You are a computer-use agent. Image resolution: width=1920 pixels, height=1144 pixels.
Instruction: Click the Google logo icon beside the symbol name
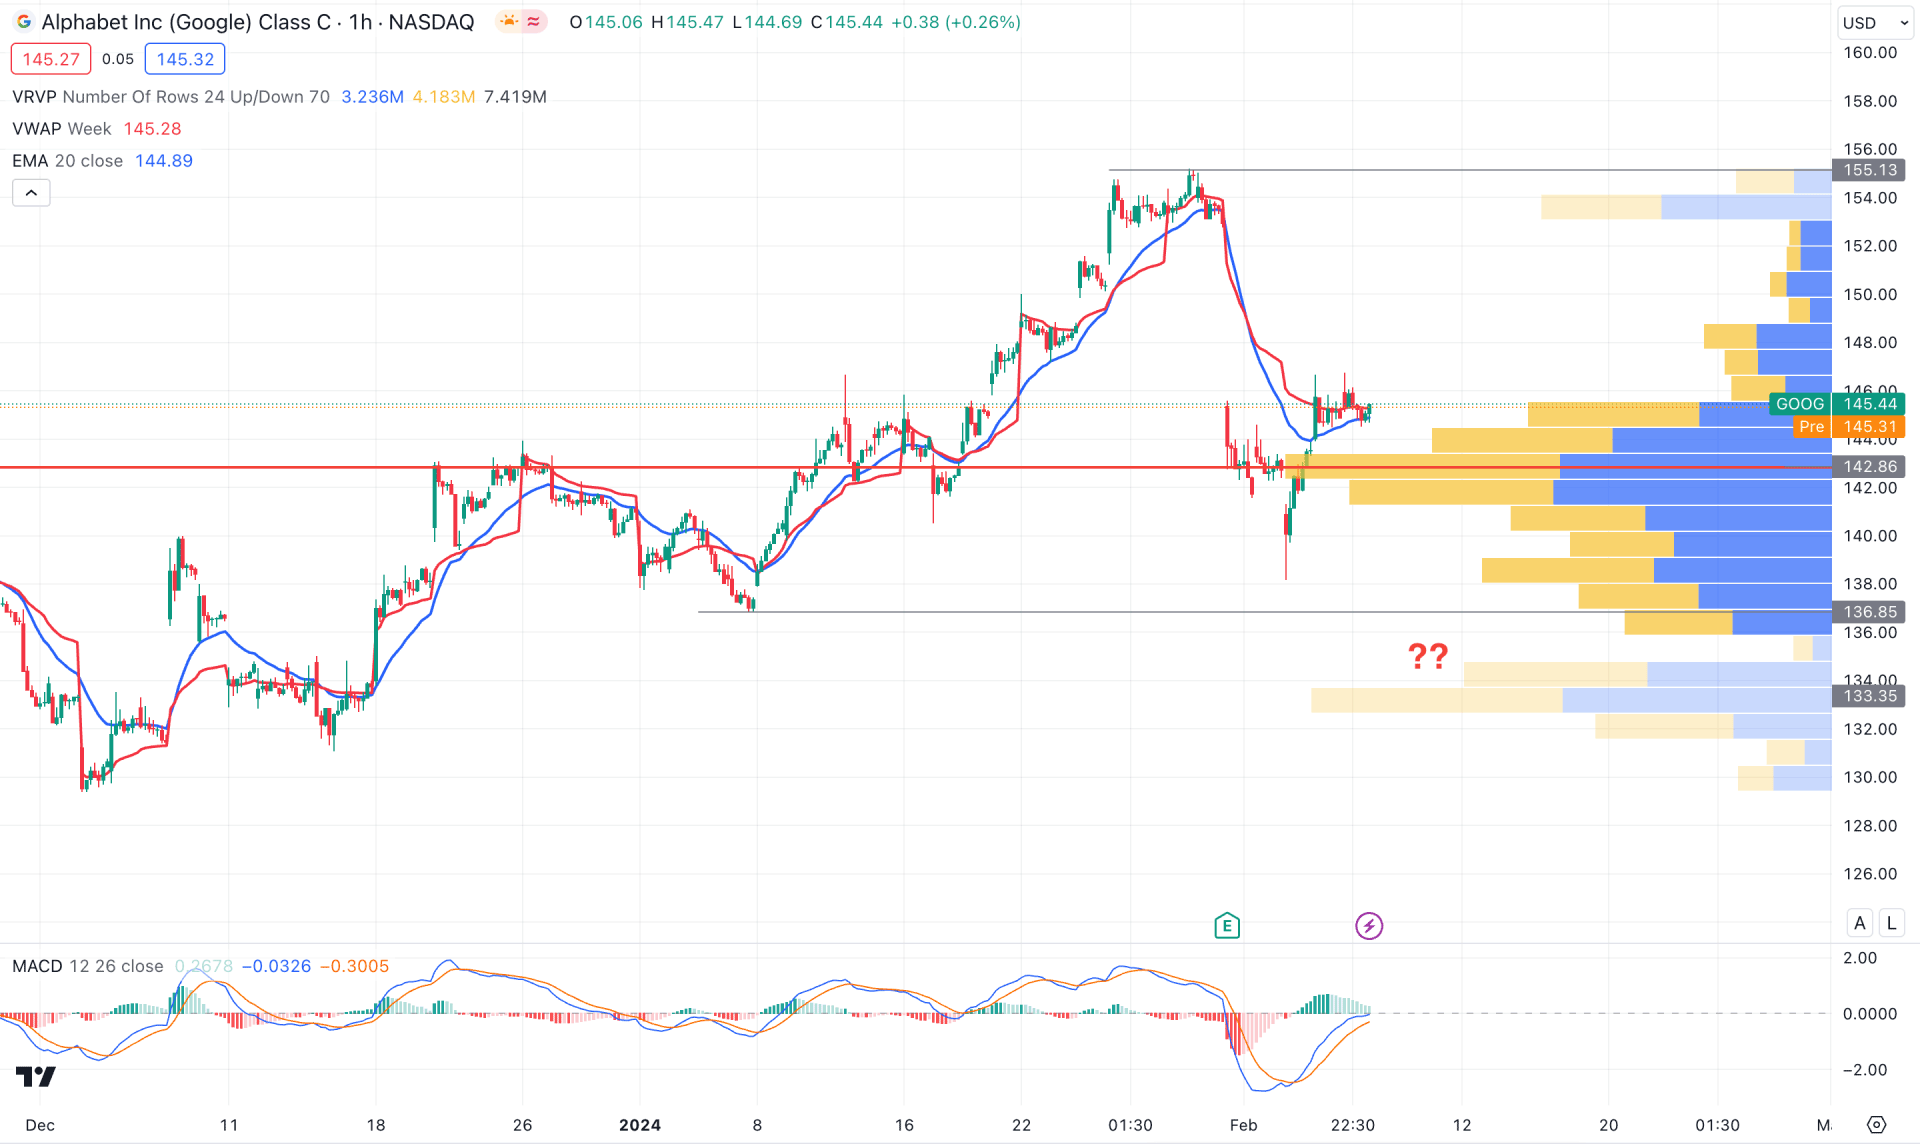23,22
